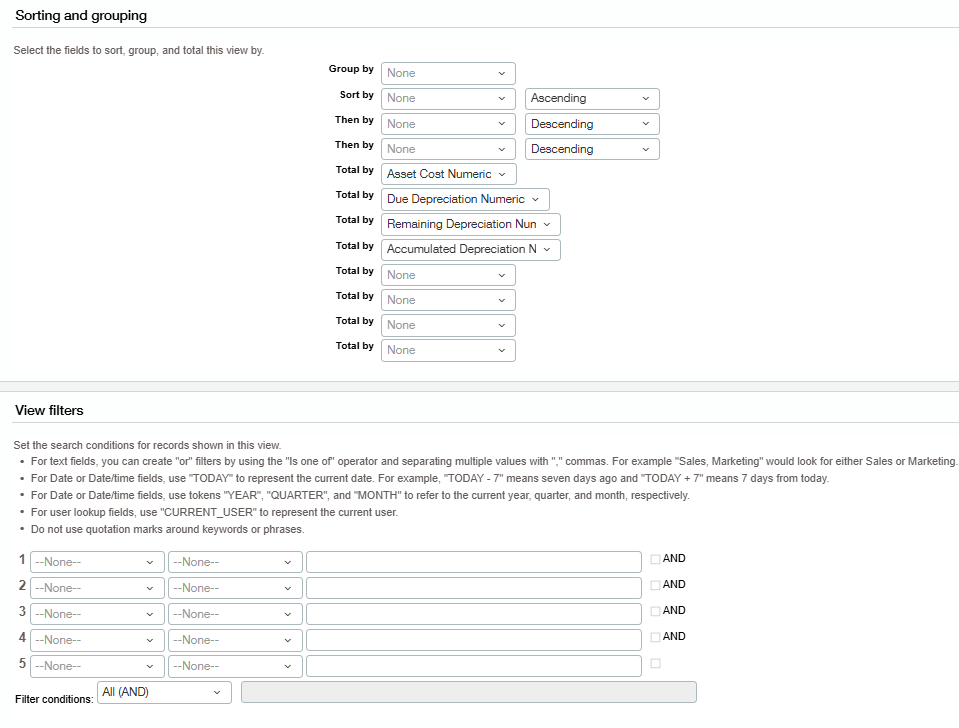
Task: Open filter 1 field dropdown
Action: click(x=97, y=562)
